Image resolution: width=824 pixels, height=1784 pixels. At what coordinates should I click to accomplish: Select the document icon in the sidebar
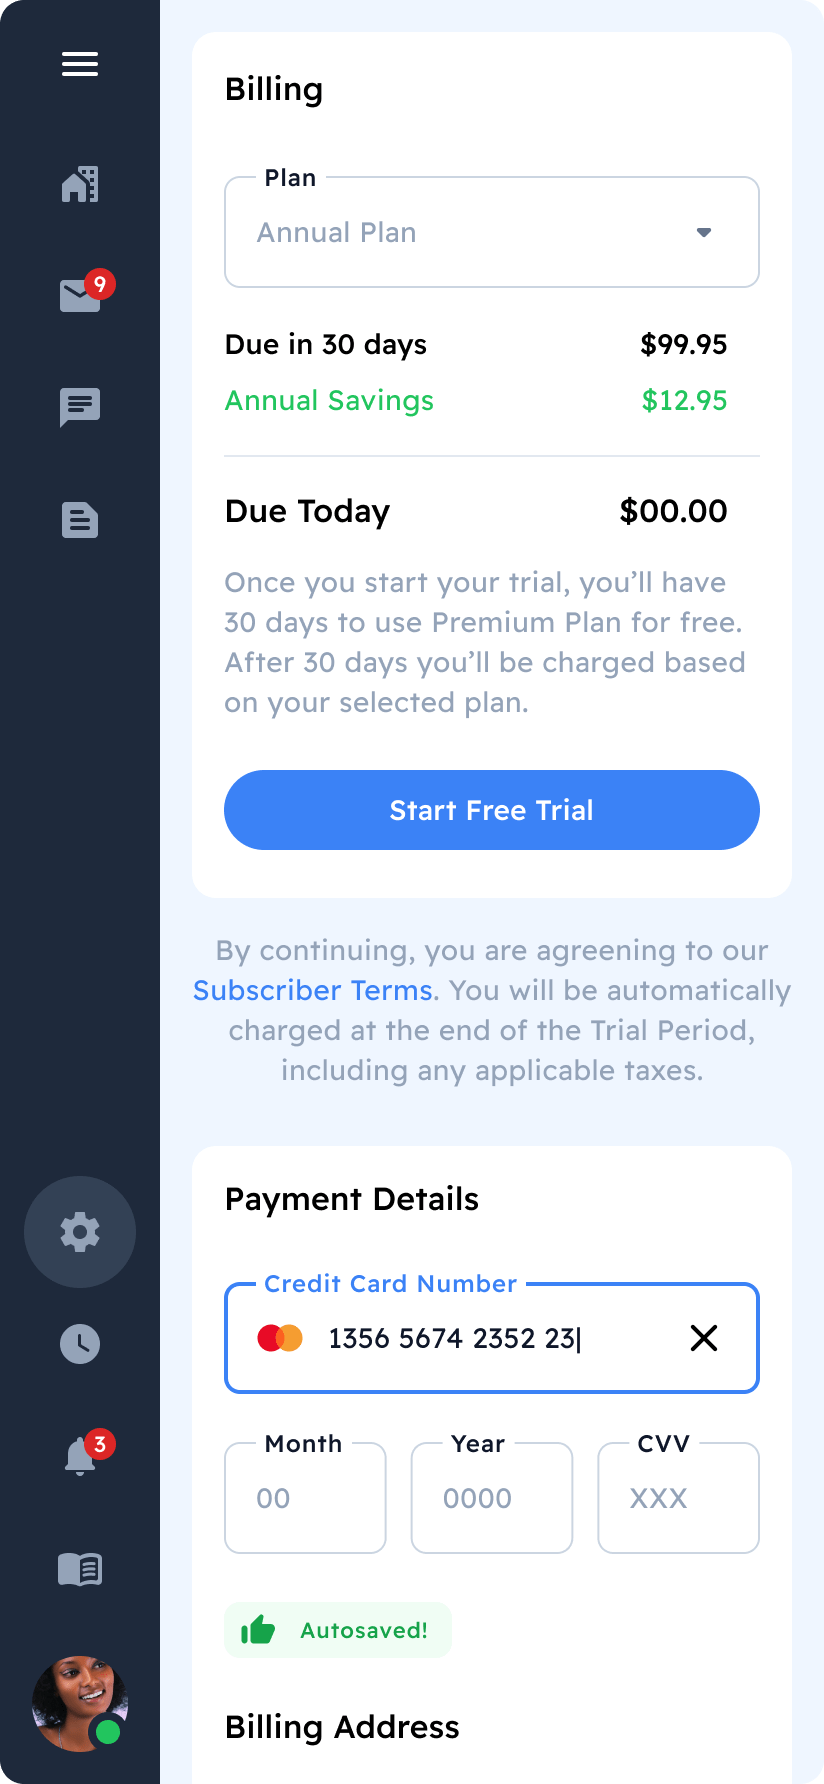pos(80,520)
